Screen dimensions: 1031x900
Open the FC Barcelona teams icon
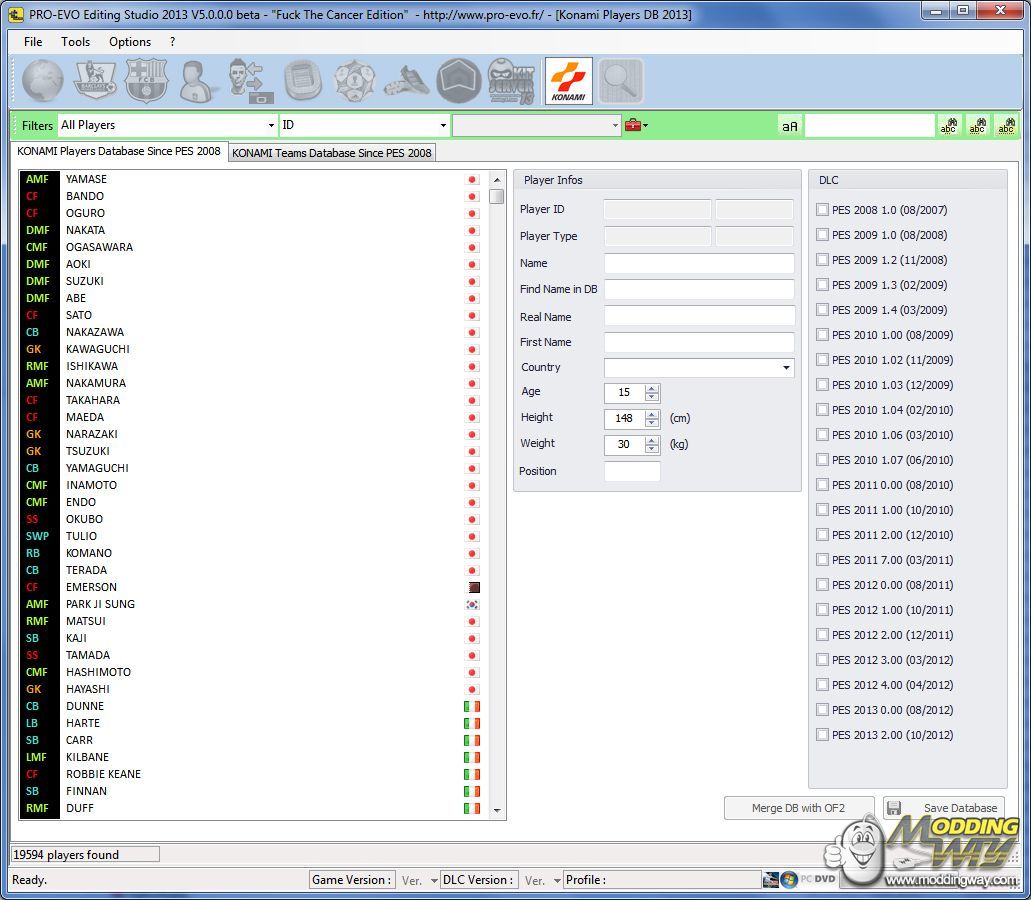[x=147, y=81]
